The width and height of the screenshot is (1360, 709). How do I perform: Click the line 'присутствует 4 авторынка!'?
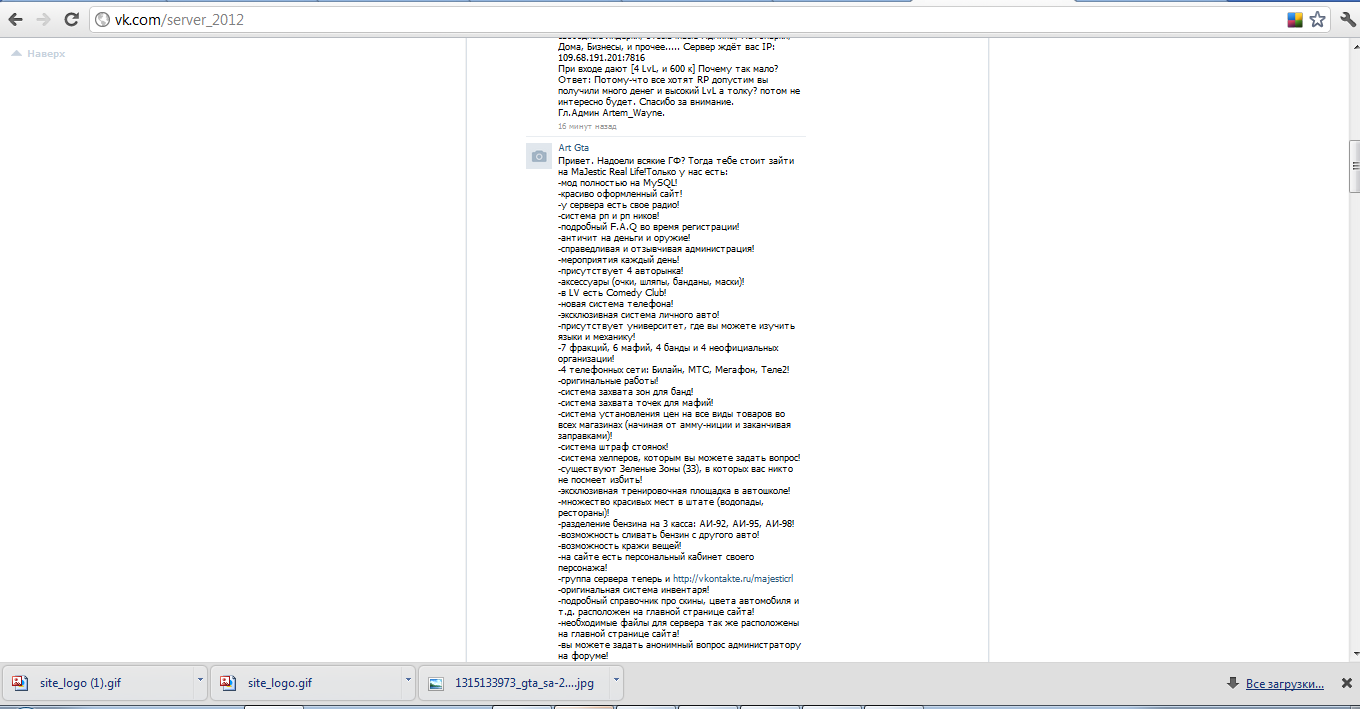pos(621,270)
